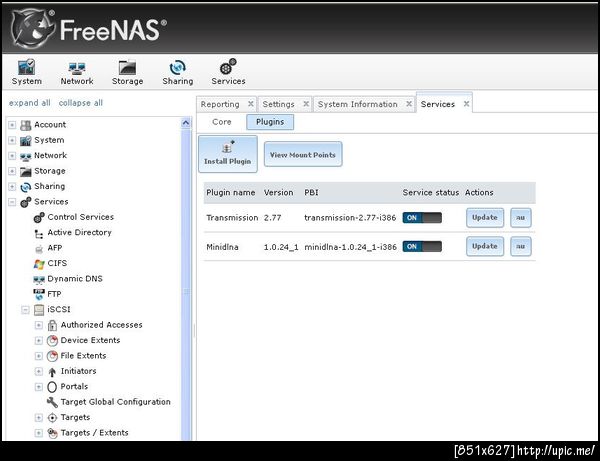Open FTP service icon
This screenshot has width=600, height=461.
(39, 294)
